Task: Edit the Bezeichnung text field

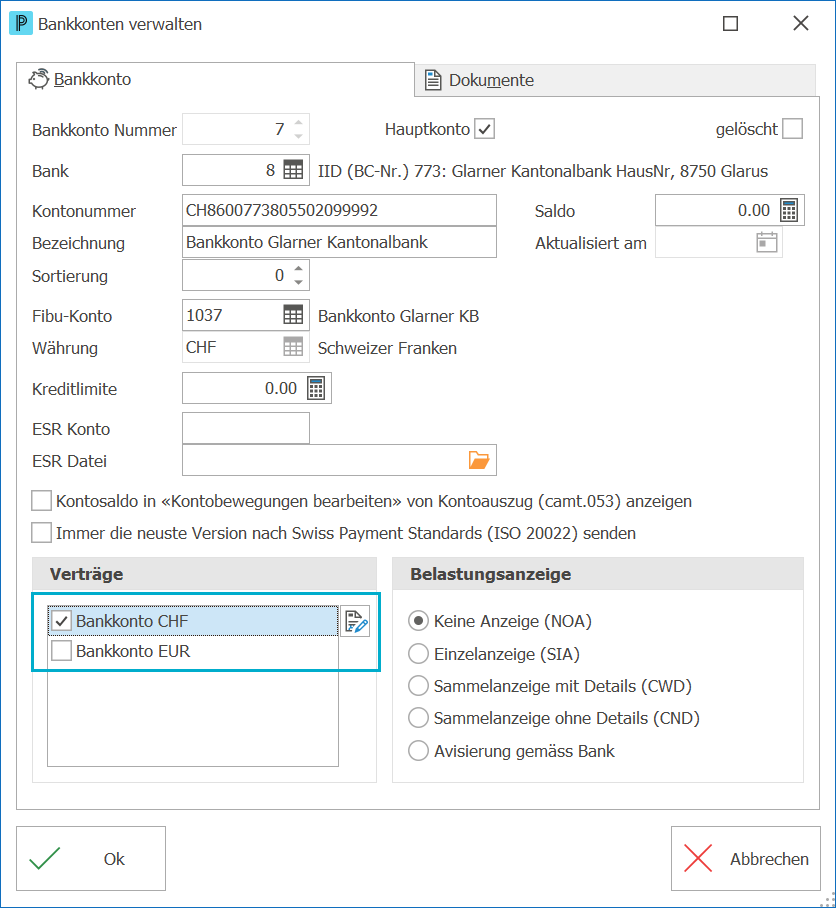Action: click(x=339, y=242)
